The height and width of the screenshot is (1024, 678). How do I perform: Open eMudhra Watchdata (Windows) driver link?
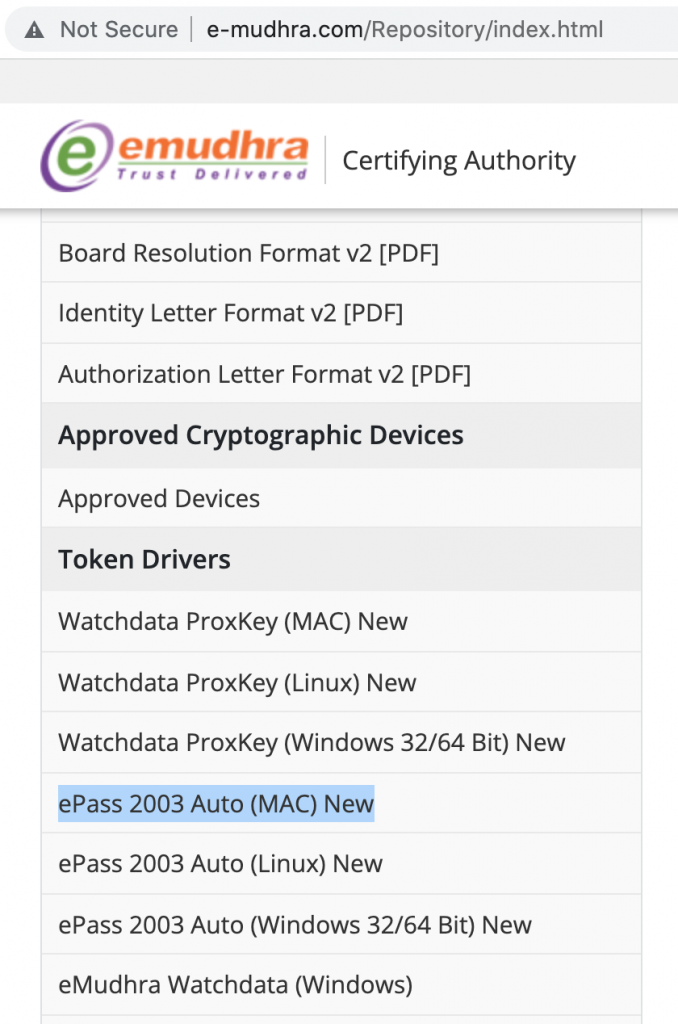tap(235, 985)
